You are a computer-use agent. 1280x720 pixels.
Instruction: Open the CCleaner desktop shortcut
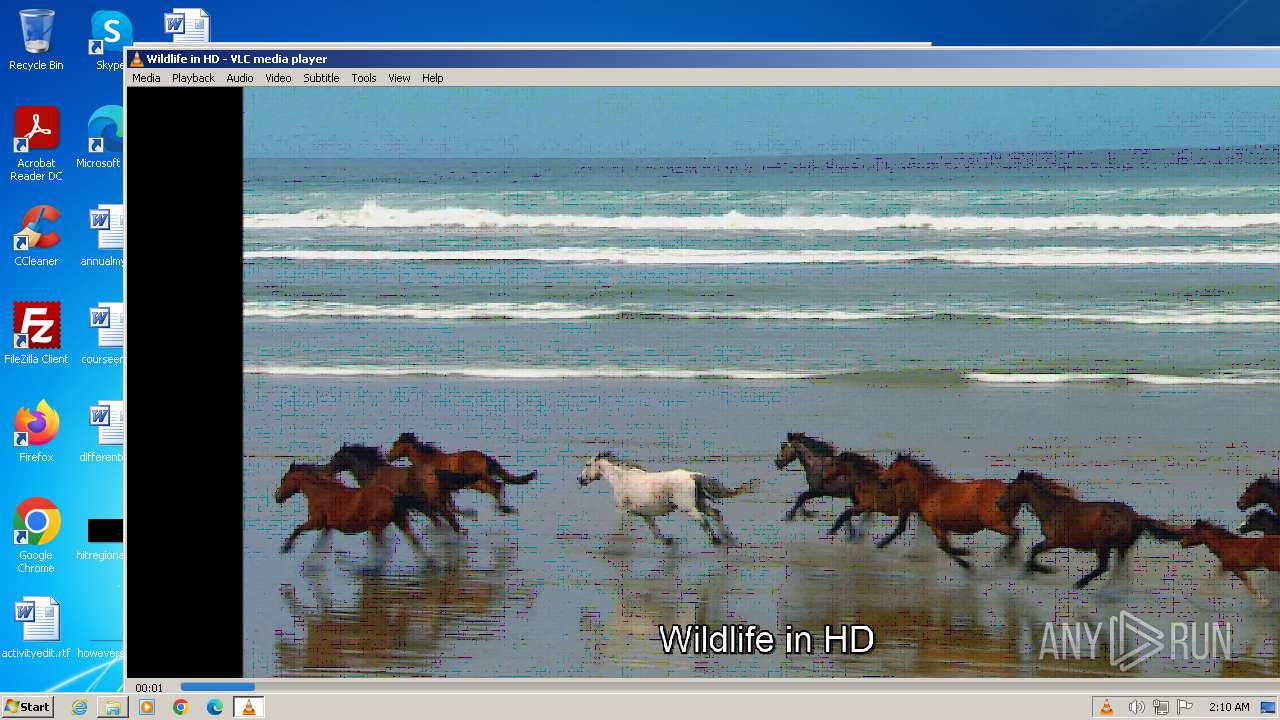point(36,236)
